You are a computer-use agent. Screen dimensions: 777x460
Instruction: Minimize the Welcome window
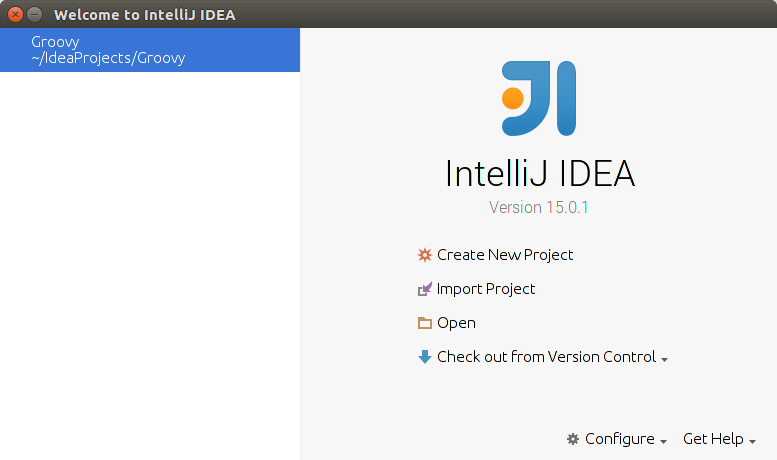[34, 14]
